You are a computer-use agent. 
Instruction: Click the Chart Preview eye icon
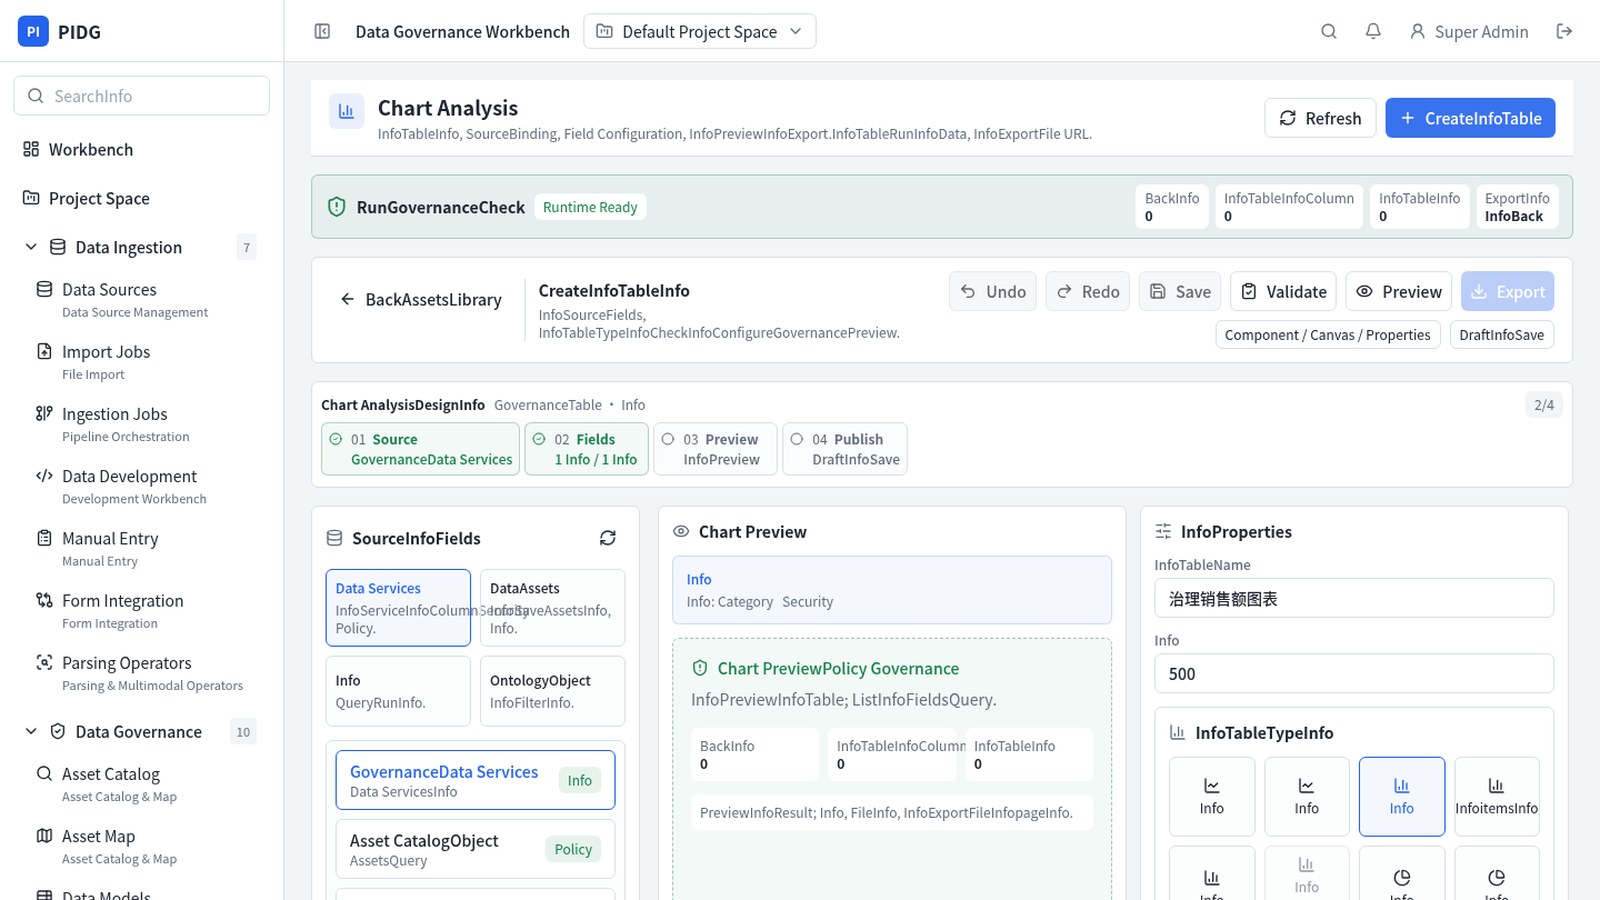coord(681,532)
